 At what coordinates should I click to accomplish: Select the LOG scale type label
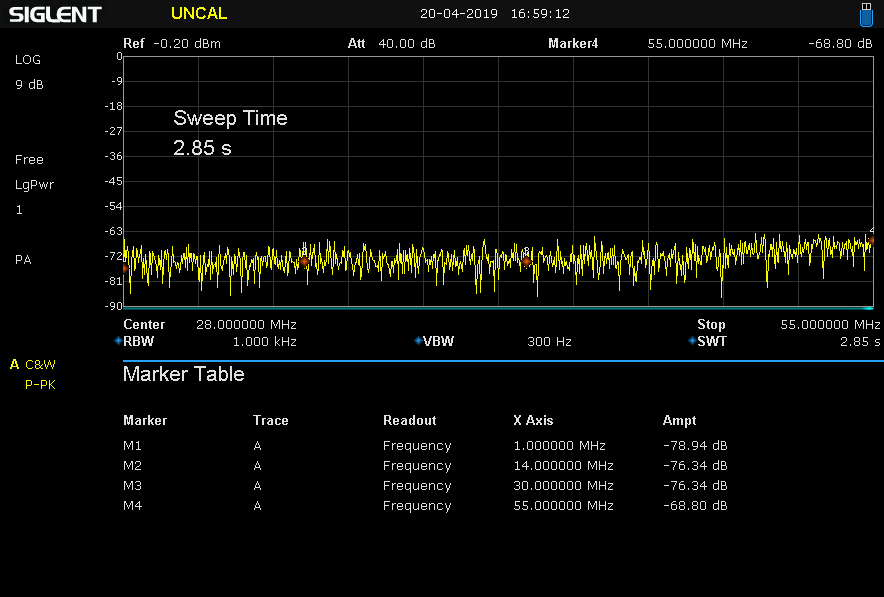coord(28,60)
